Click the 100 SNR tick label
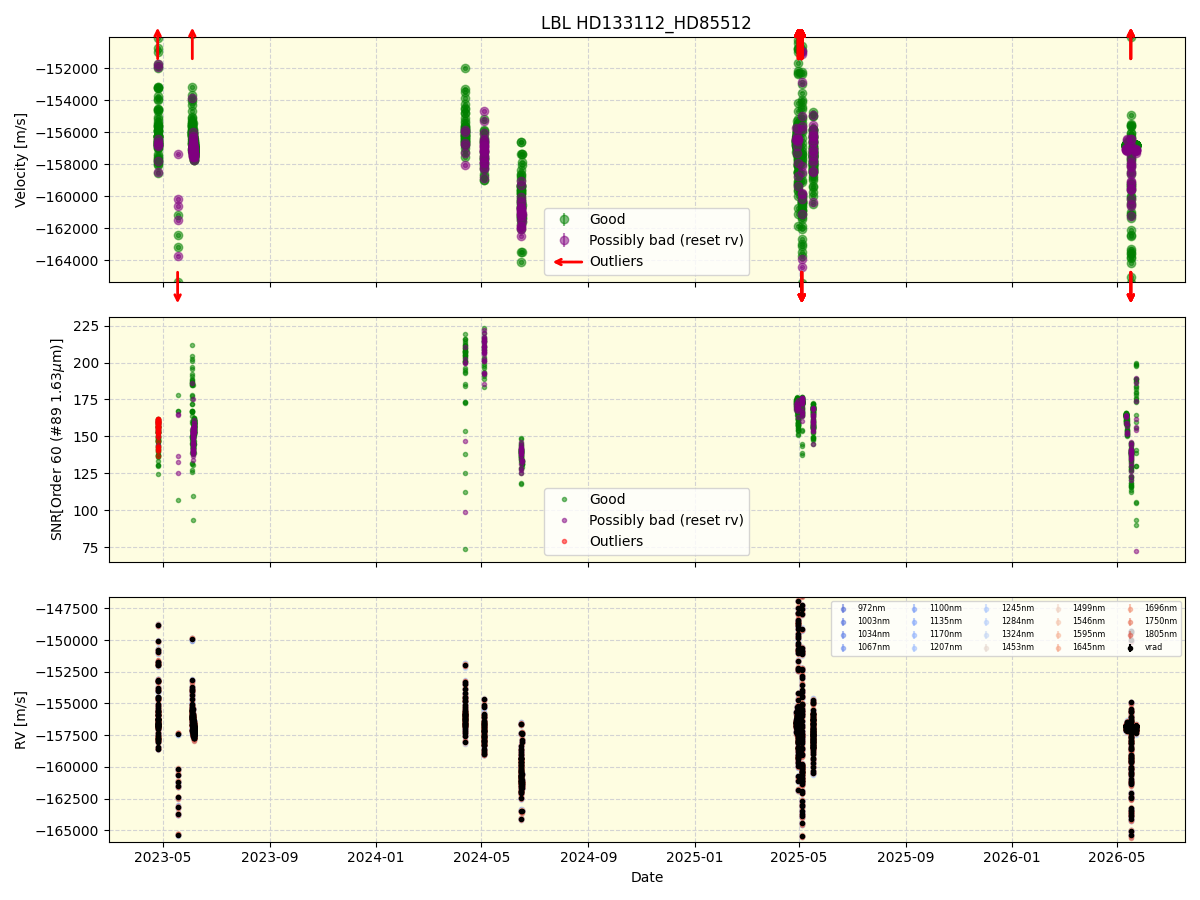Viewport: 1200px width, 900px height. coord(88,511)
